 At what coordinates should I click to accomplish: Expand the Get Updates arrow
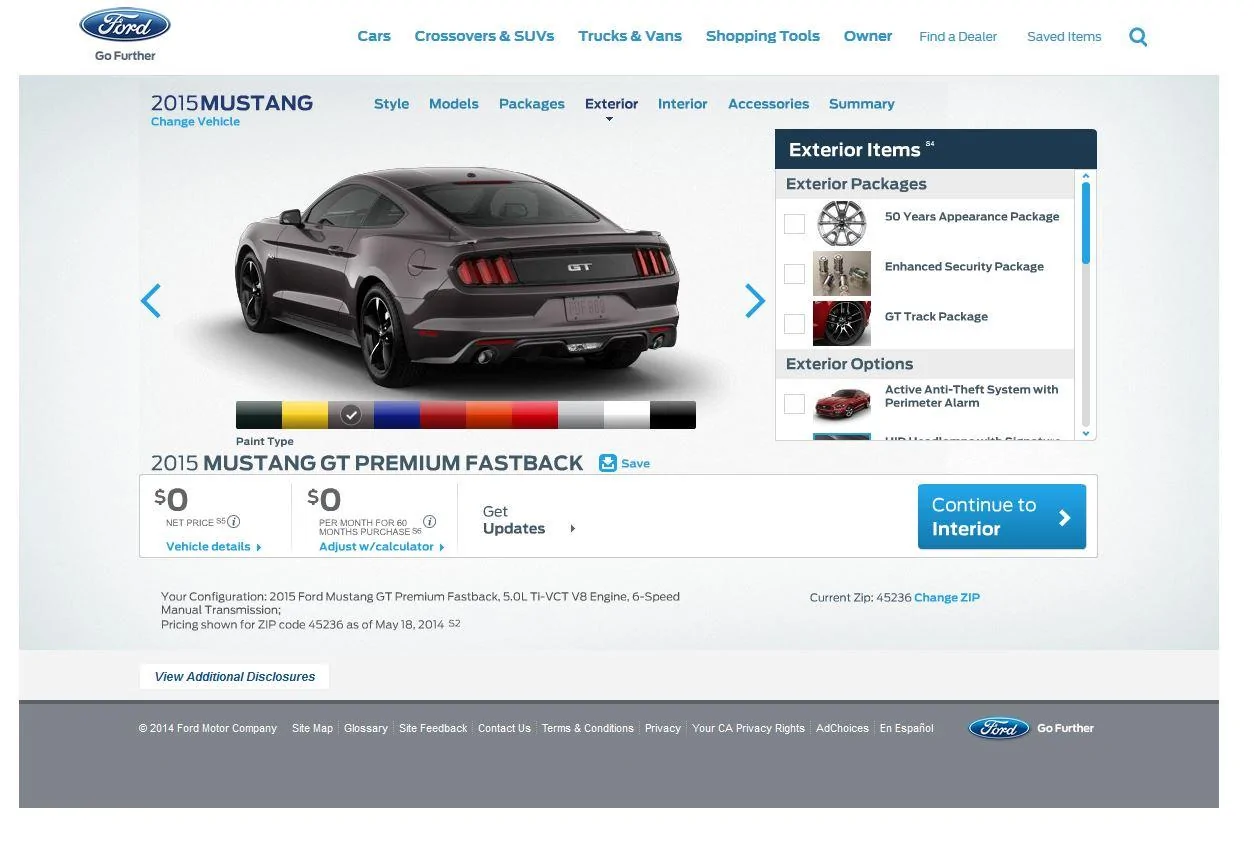click(x=572, y=529)
